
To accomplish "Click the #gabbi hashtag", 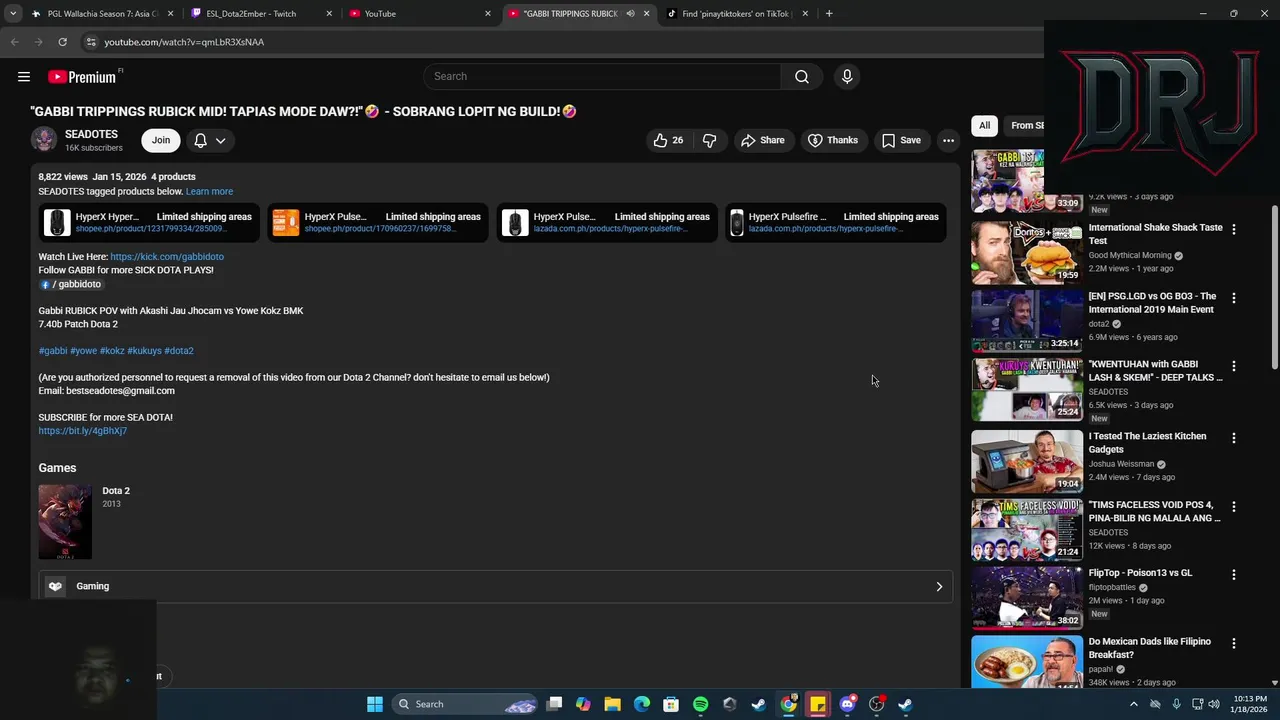I will pos(53,351).
